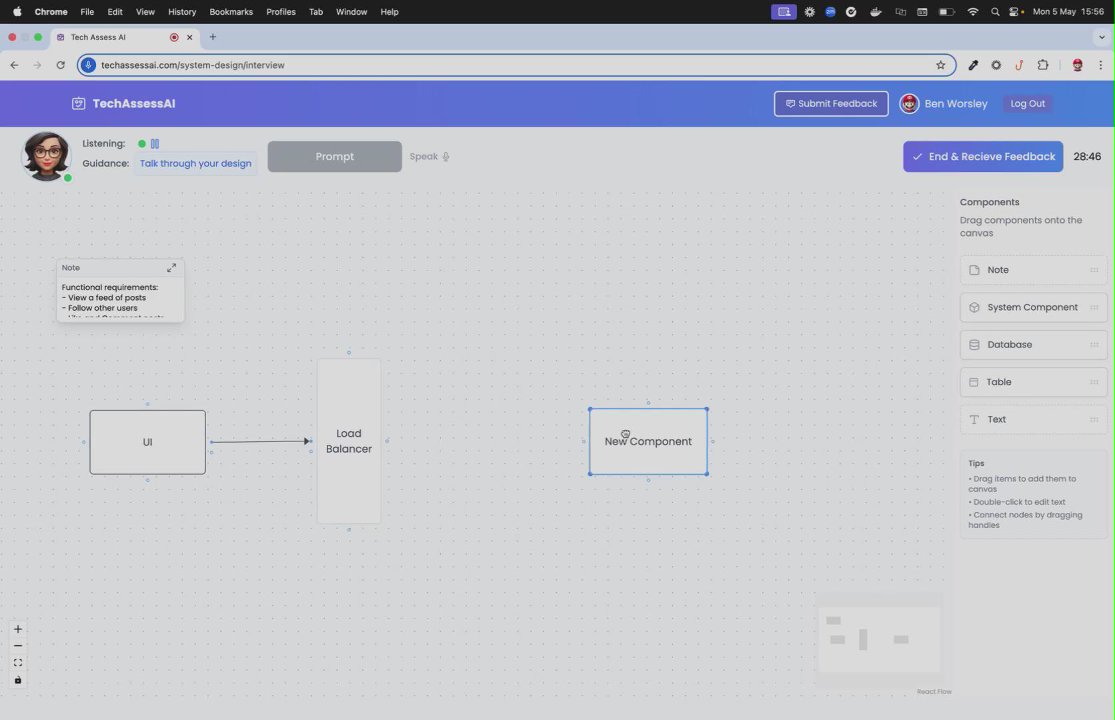Expand the Note with its arrows icon
This screenshot has width=1115, height=720.
click(x=171, y=268)
